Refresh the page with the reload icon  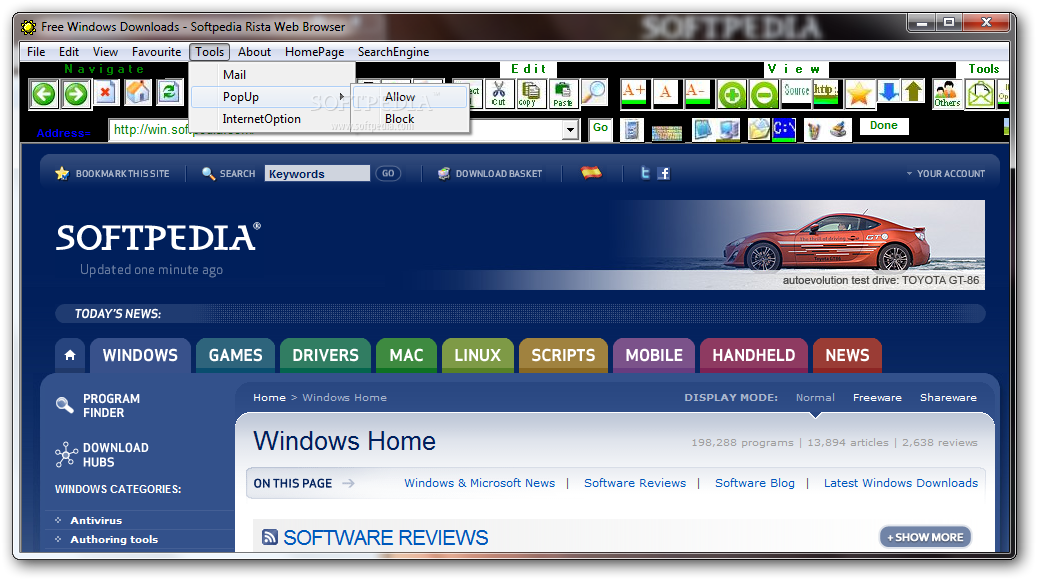click(x=169, y=92)
